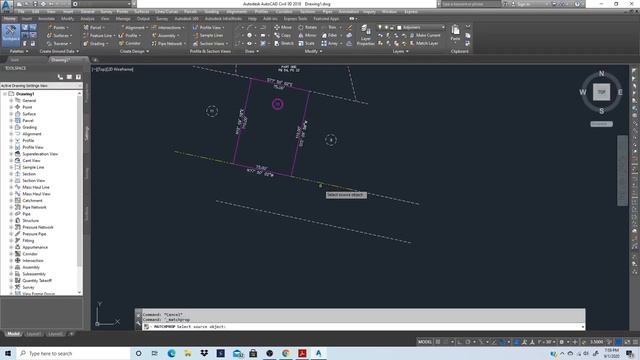Click the Paste clipboard button
The image size is (640, 360).
click(456, 33)
